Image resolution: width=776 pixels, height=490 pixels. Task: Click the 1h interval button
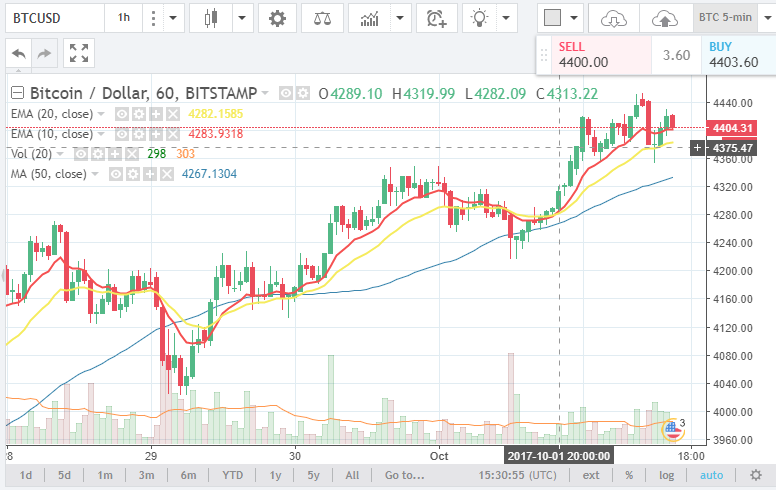click(x=124, y=18)
